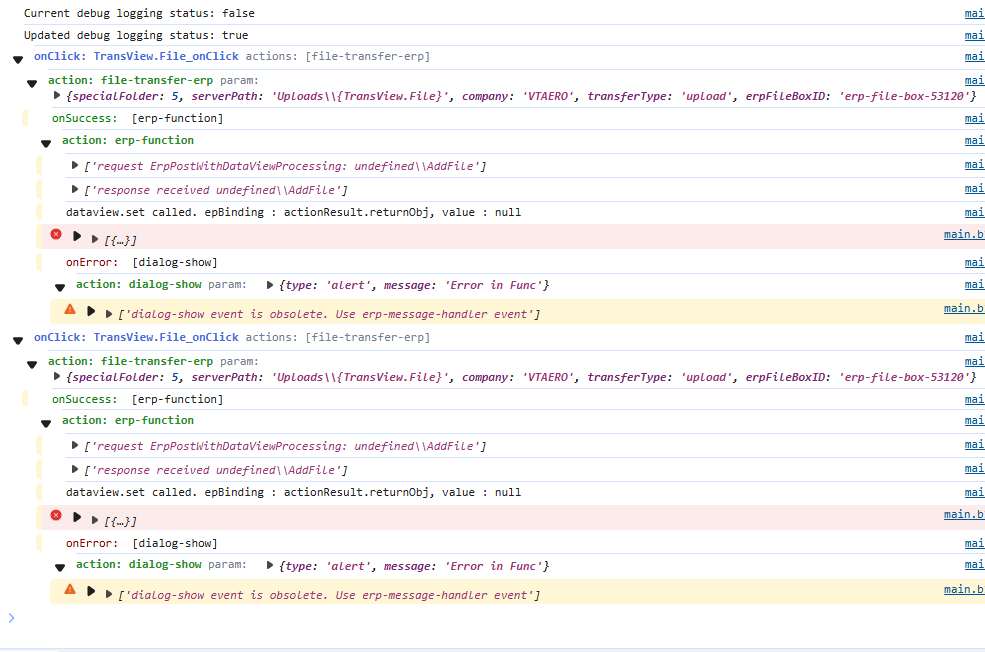
Task: Collapse the first onClick: TransView.File_onClick group
Action: [18, 59]
